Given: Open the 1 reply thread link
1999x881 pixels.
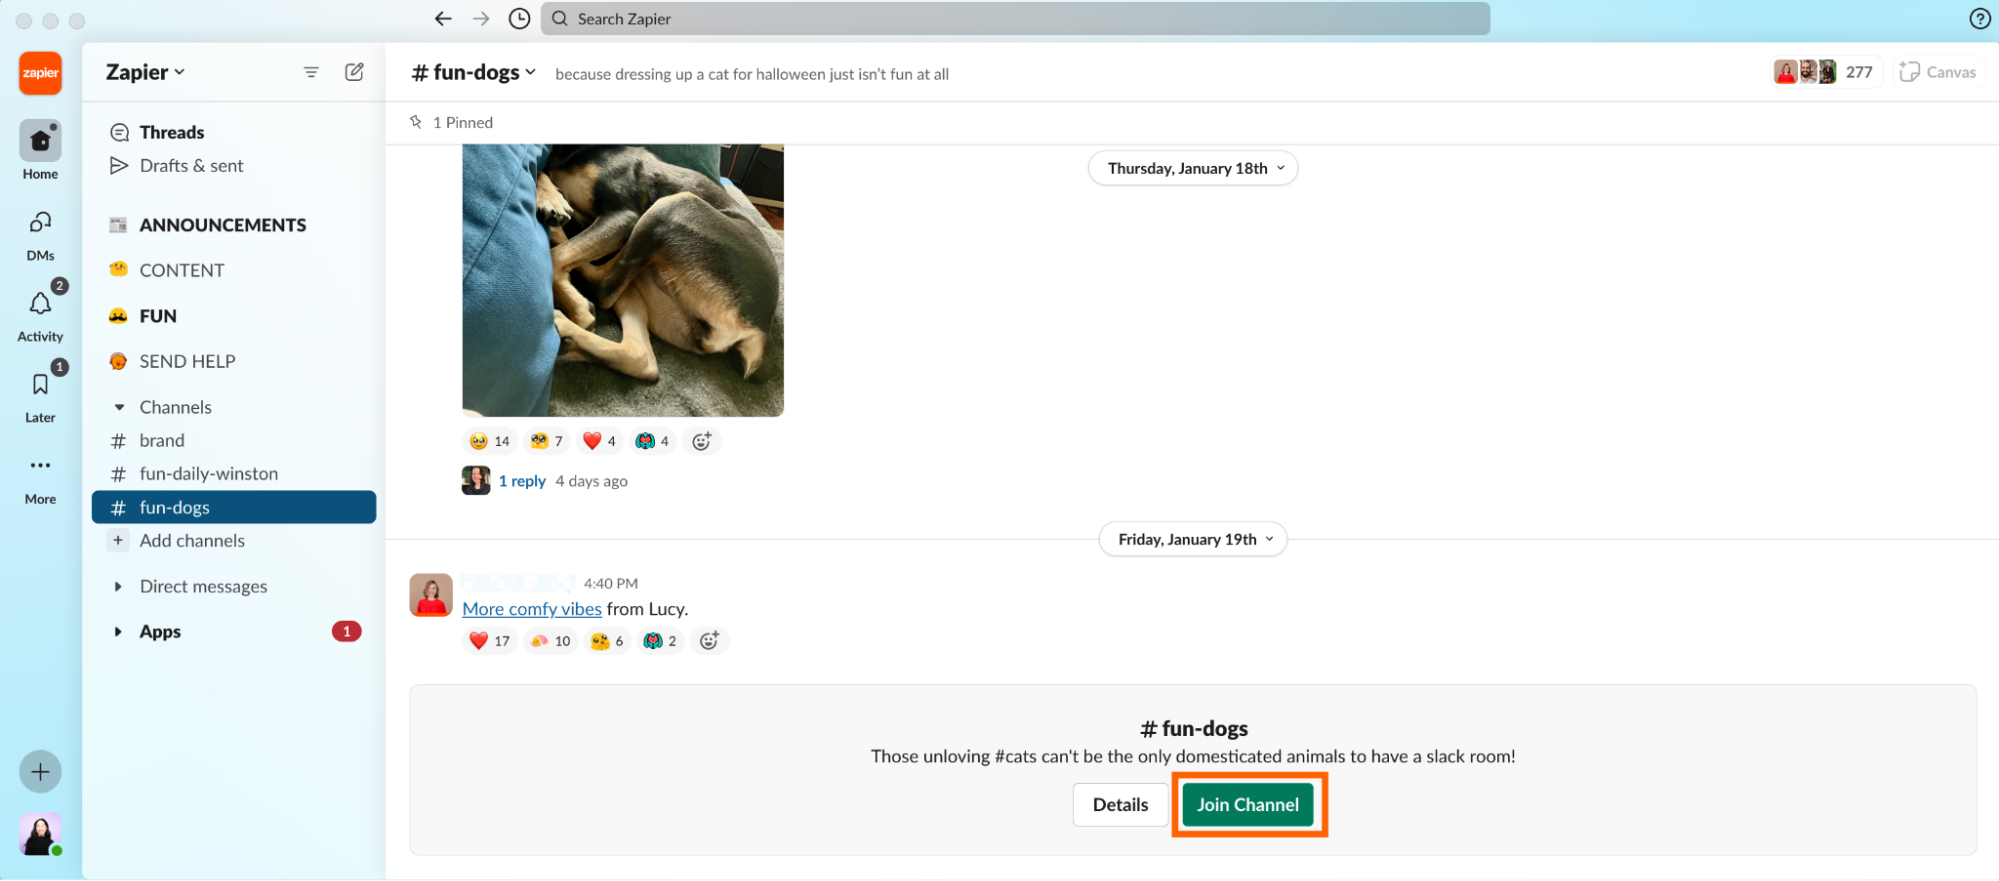Looking at the screenshot, I should tap(522, 481).
